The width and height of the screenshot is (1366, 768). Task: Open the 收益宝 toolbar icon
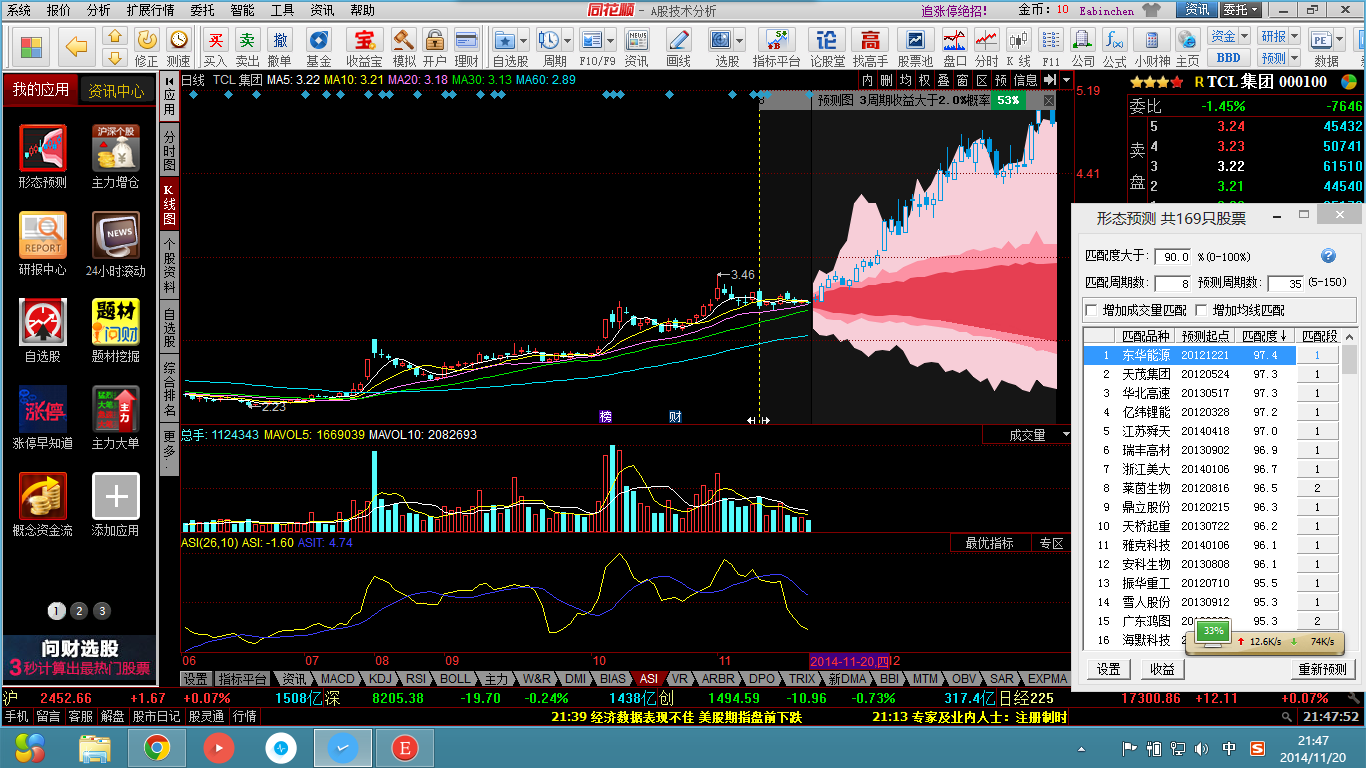pyautogui.click(x=364, y=46)
